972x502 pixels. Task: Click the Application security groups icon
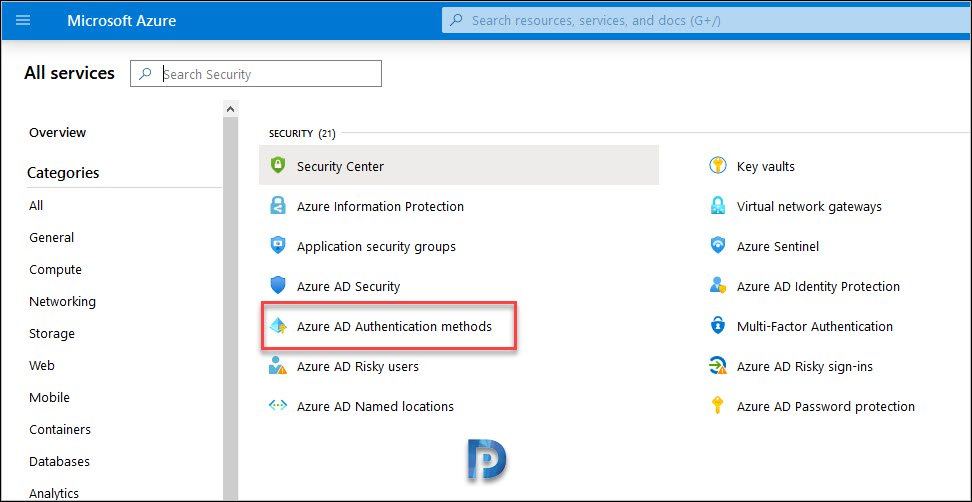278,245
